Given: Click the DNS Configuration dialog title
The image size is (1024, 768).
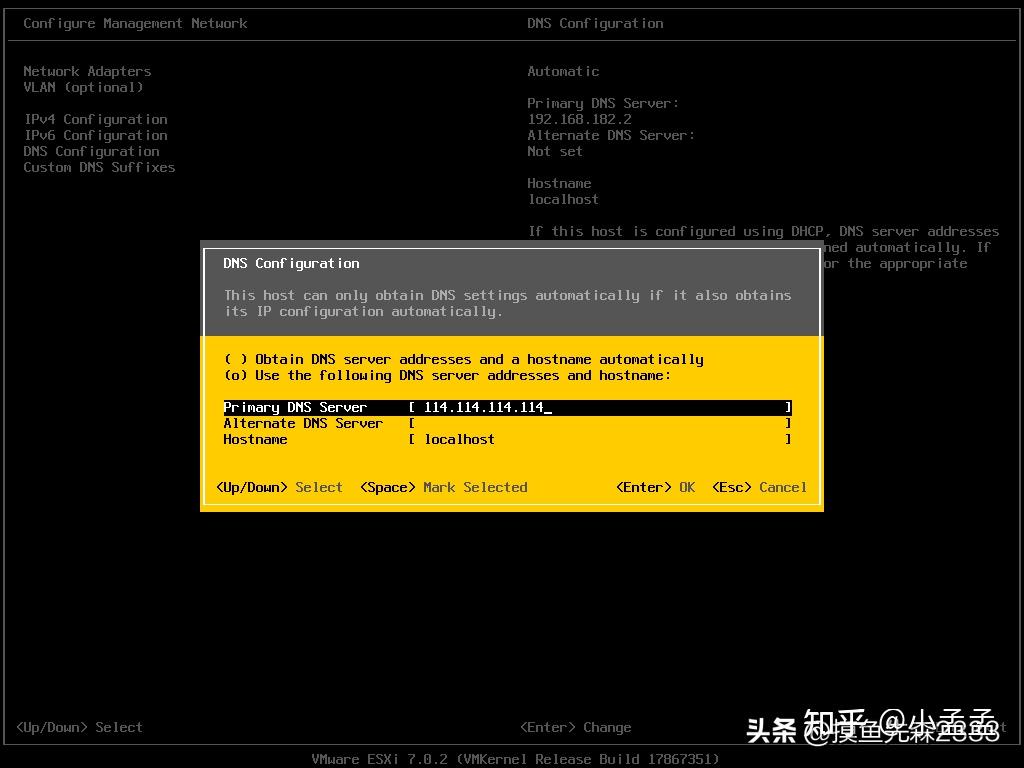Looking at the screenshot, I should pos(291,263).
